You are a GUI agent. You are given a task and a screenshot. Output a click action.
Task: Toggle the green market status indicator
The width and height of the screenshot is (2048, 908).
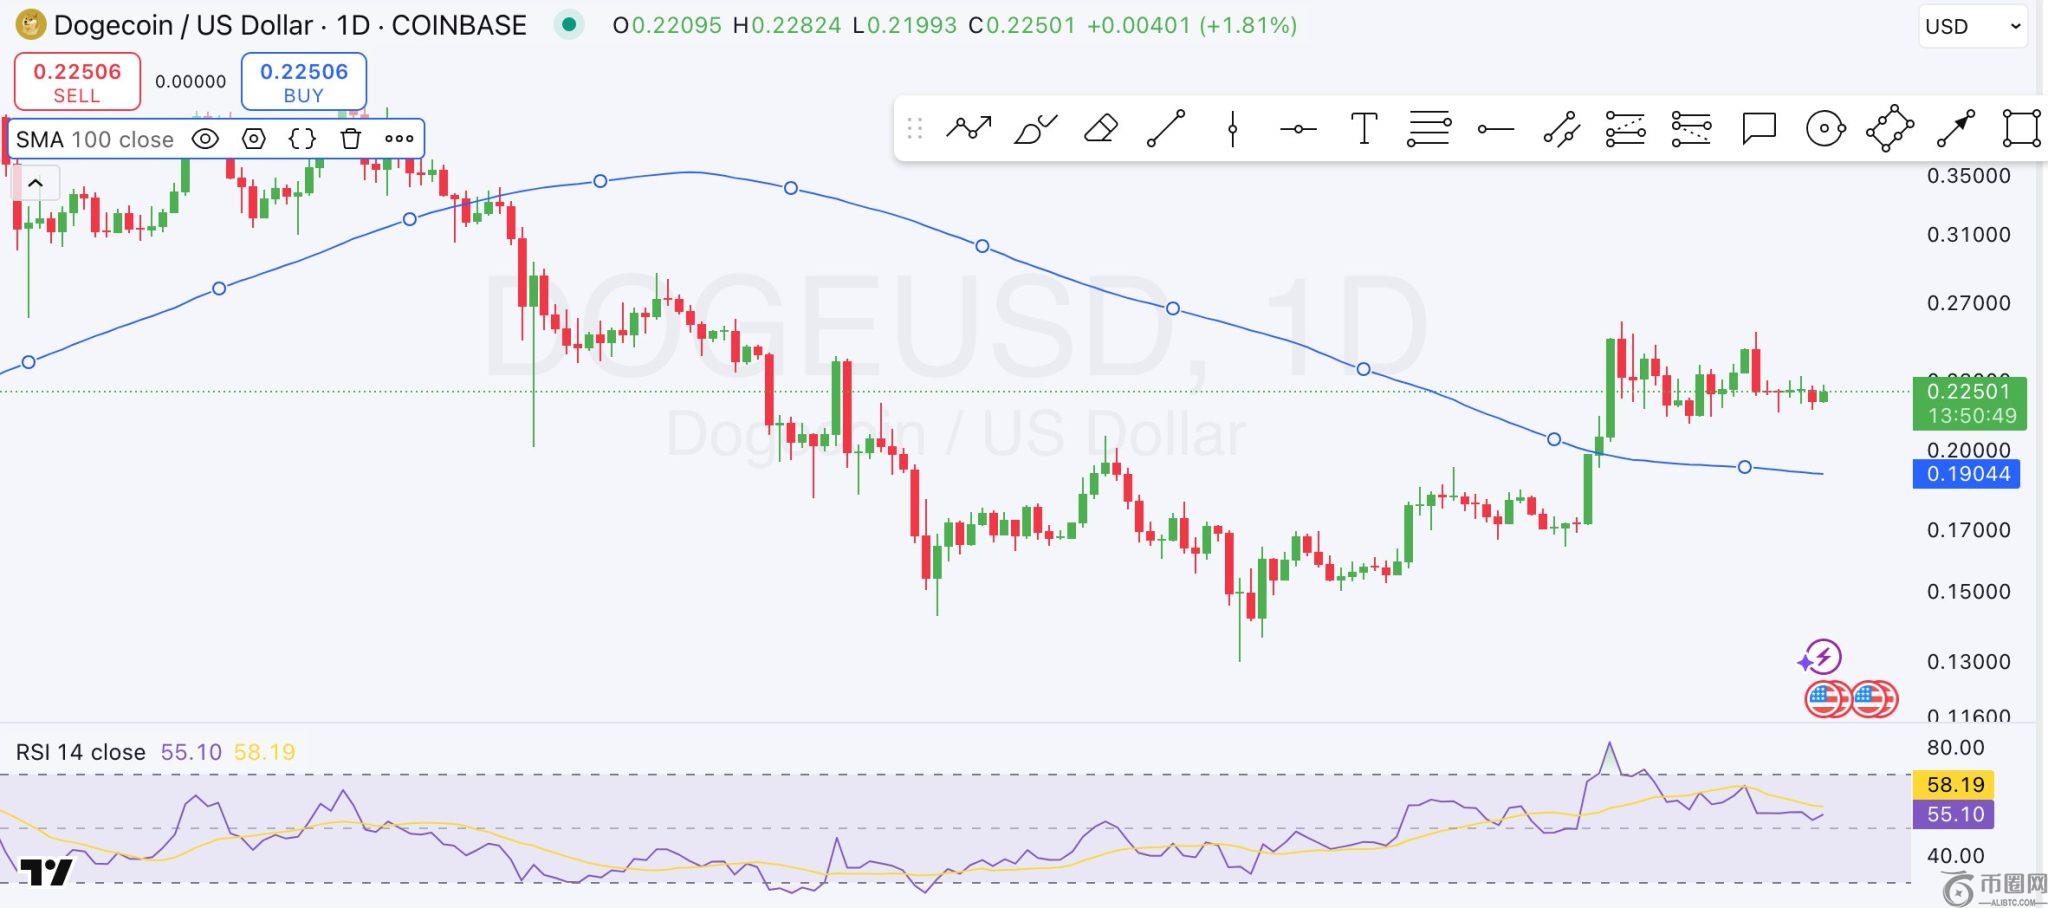569,25
